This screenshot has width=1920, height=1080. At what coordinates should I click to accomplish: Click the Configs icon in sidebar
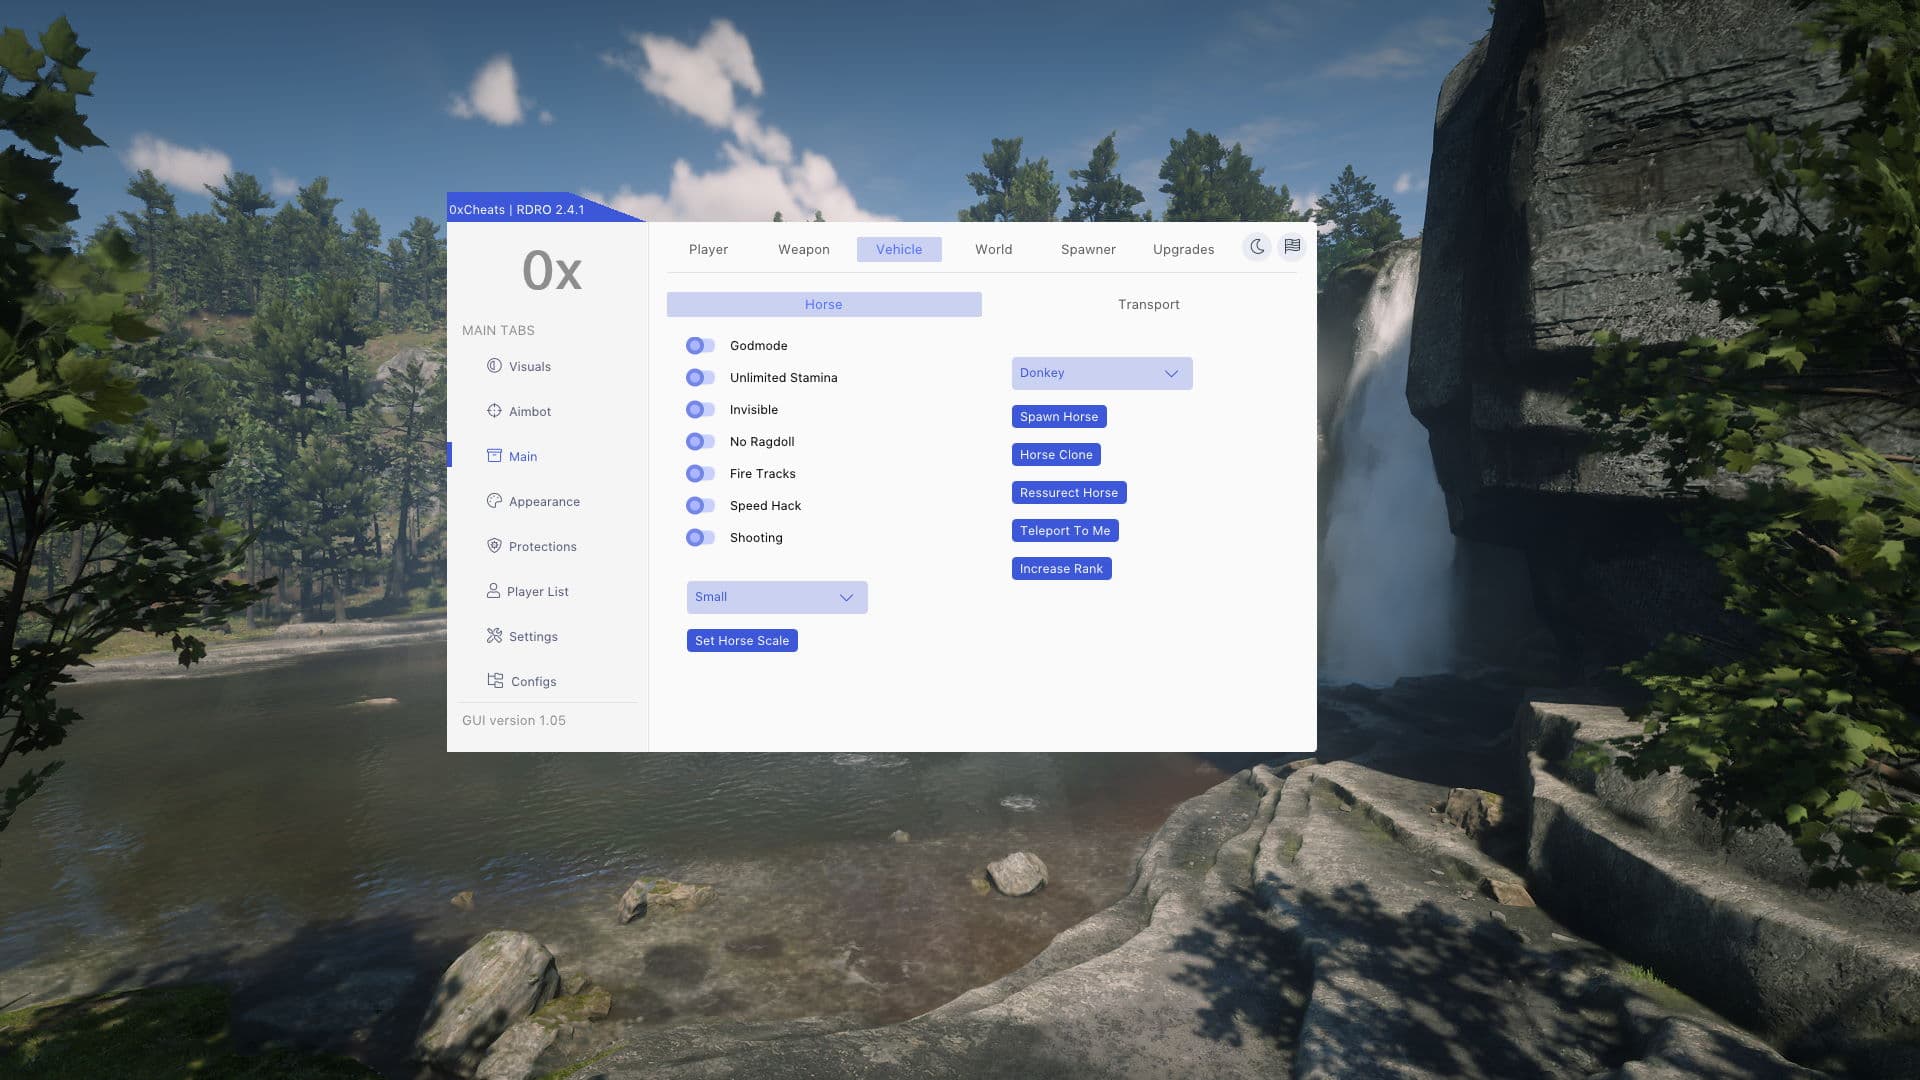click(x=495, y=681)
